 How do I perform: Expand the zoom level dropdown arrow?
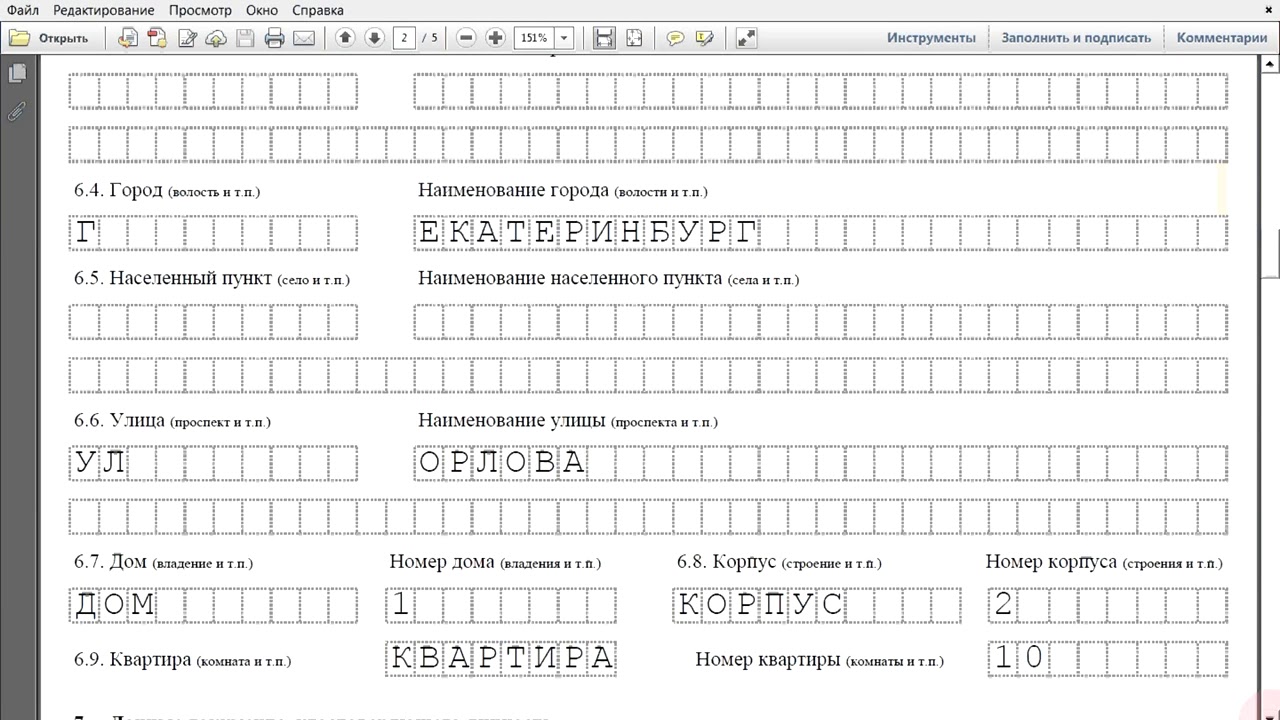pos(564,38)
